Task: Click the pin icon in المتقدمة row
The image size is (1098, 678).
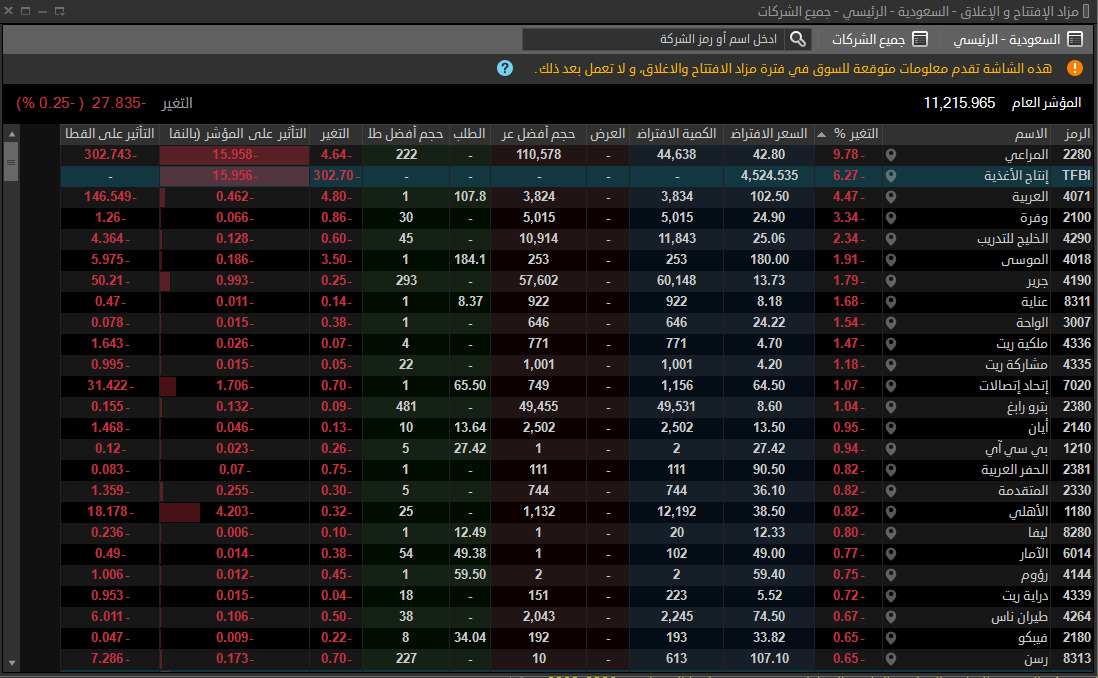Action: point(891,491)
